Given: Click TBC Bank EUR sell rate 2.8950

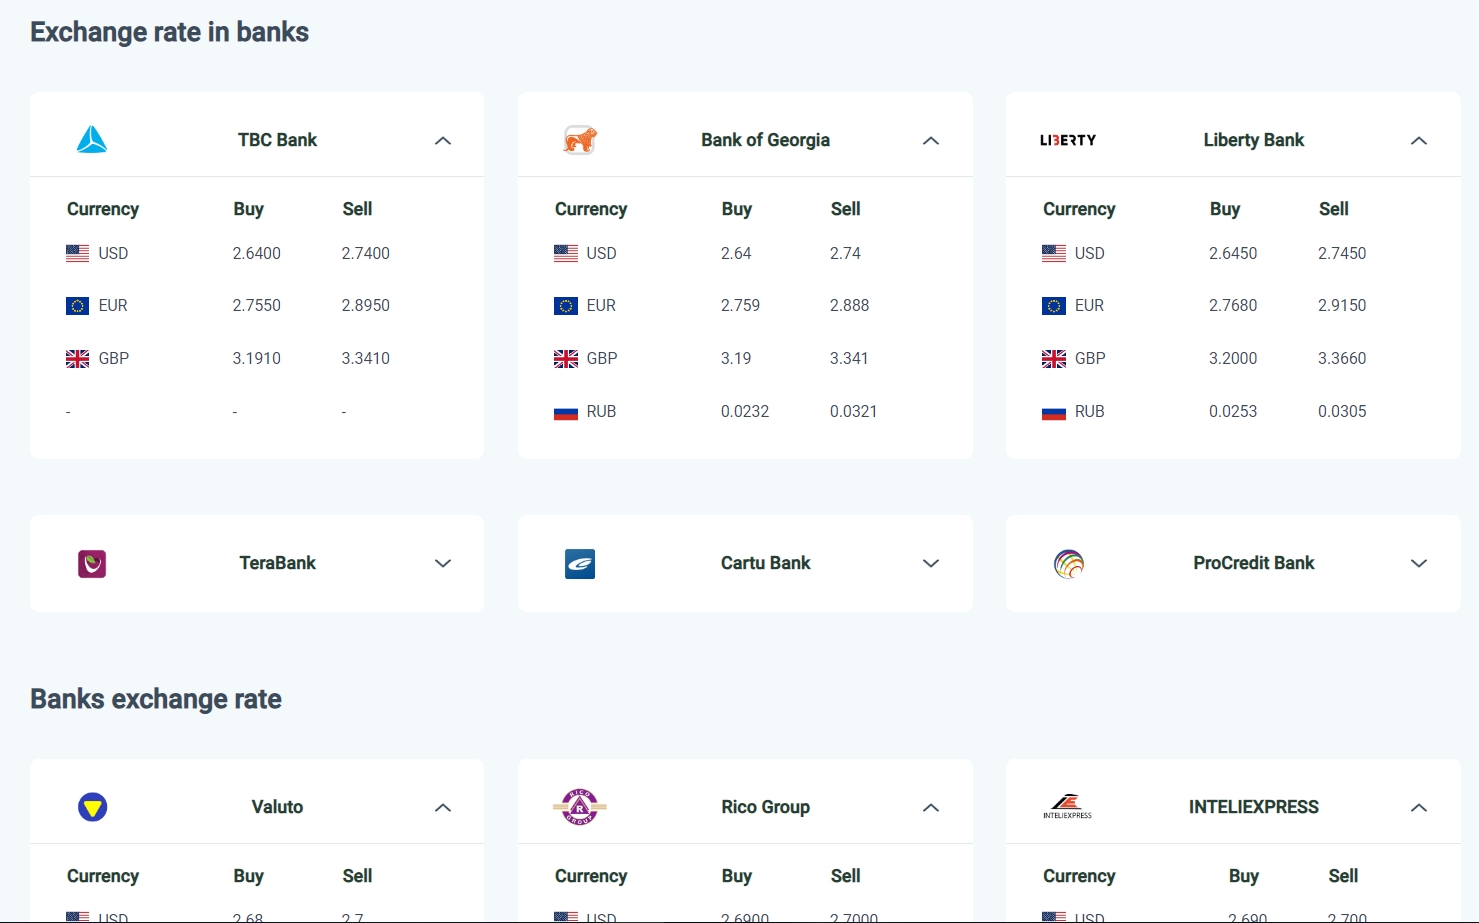Looking at the screenshot, I should [366, 306].
